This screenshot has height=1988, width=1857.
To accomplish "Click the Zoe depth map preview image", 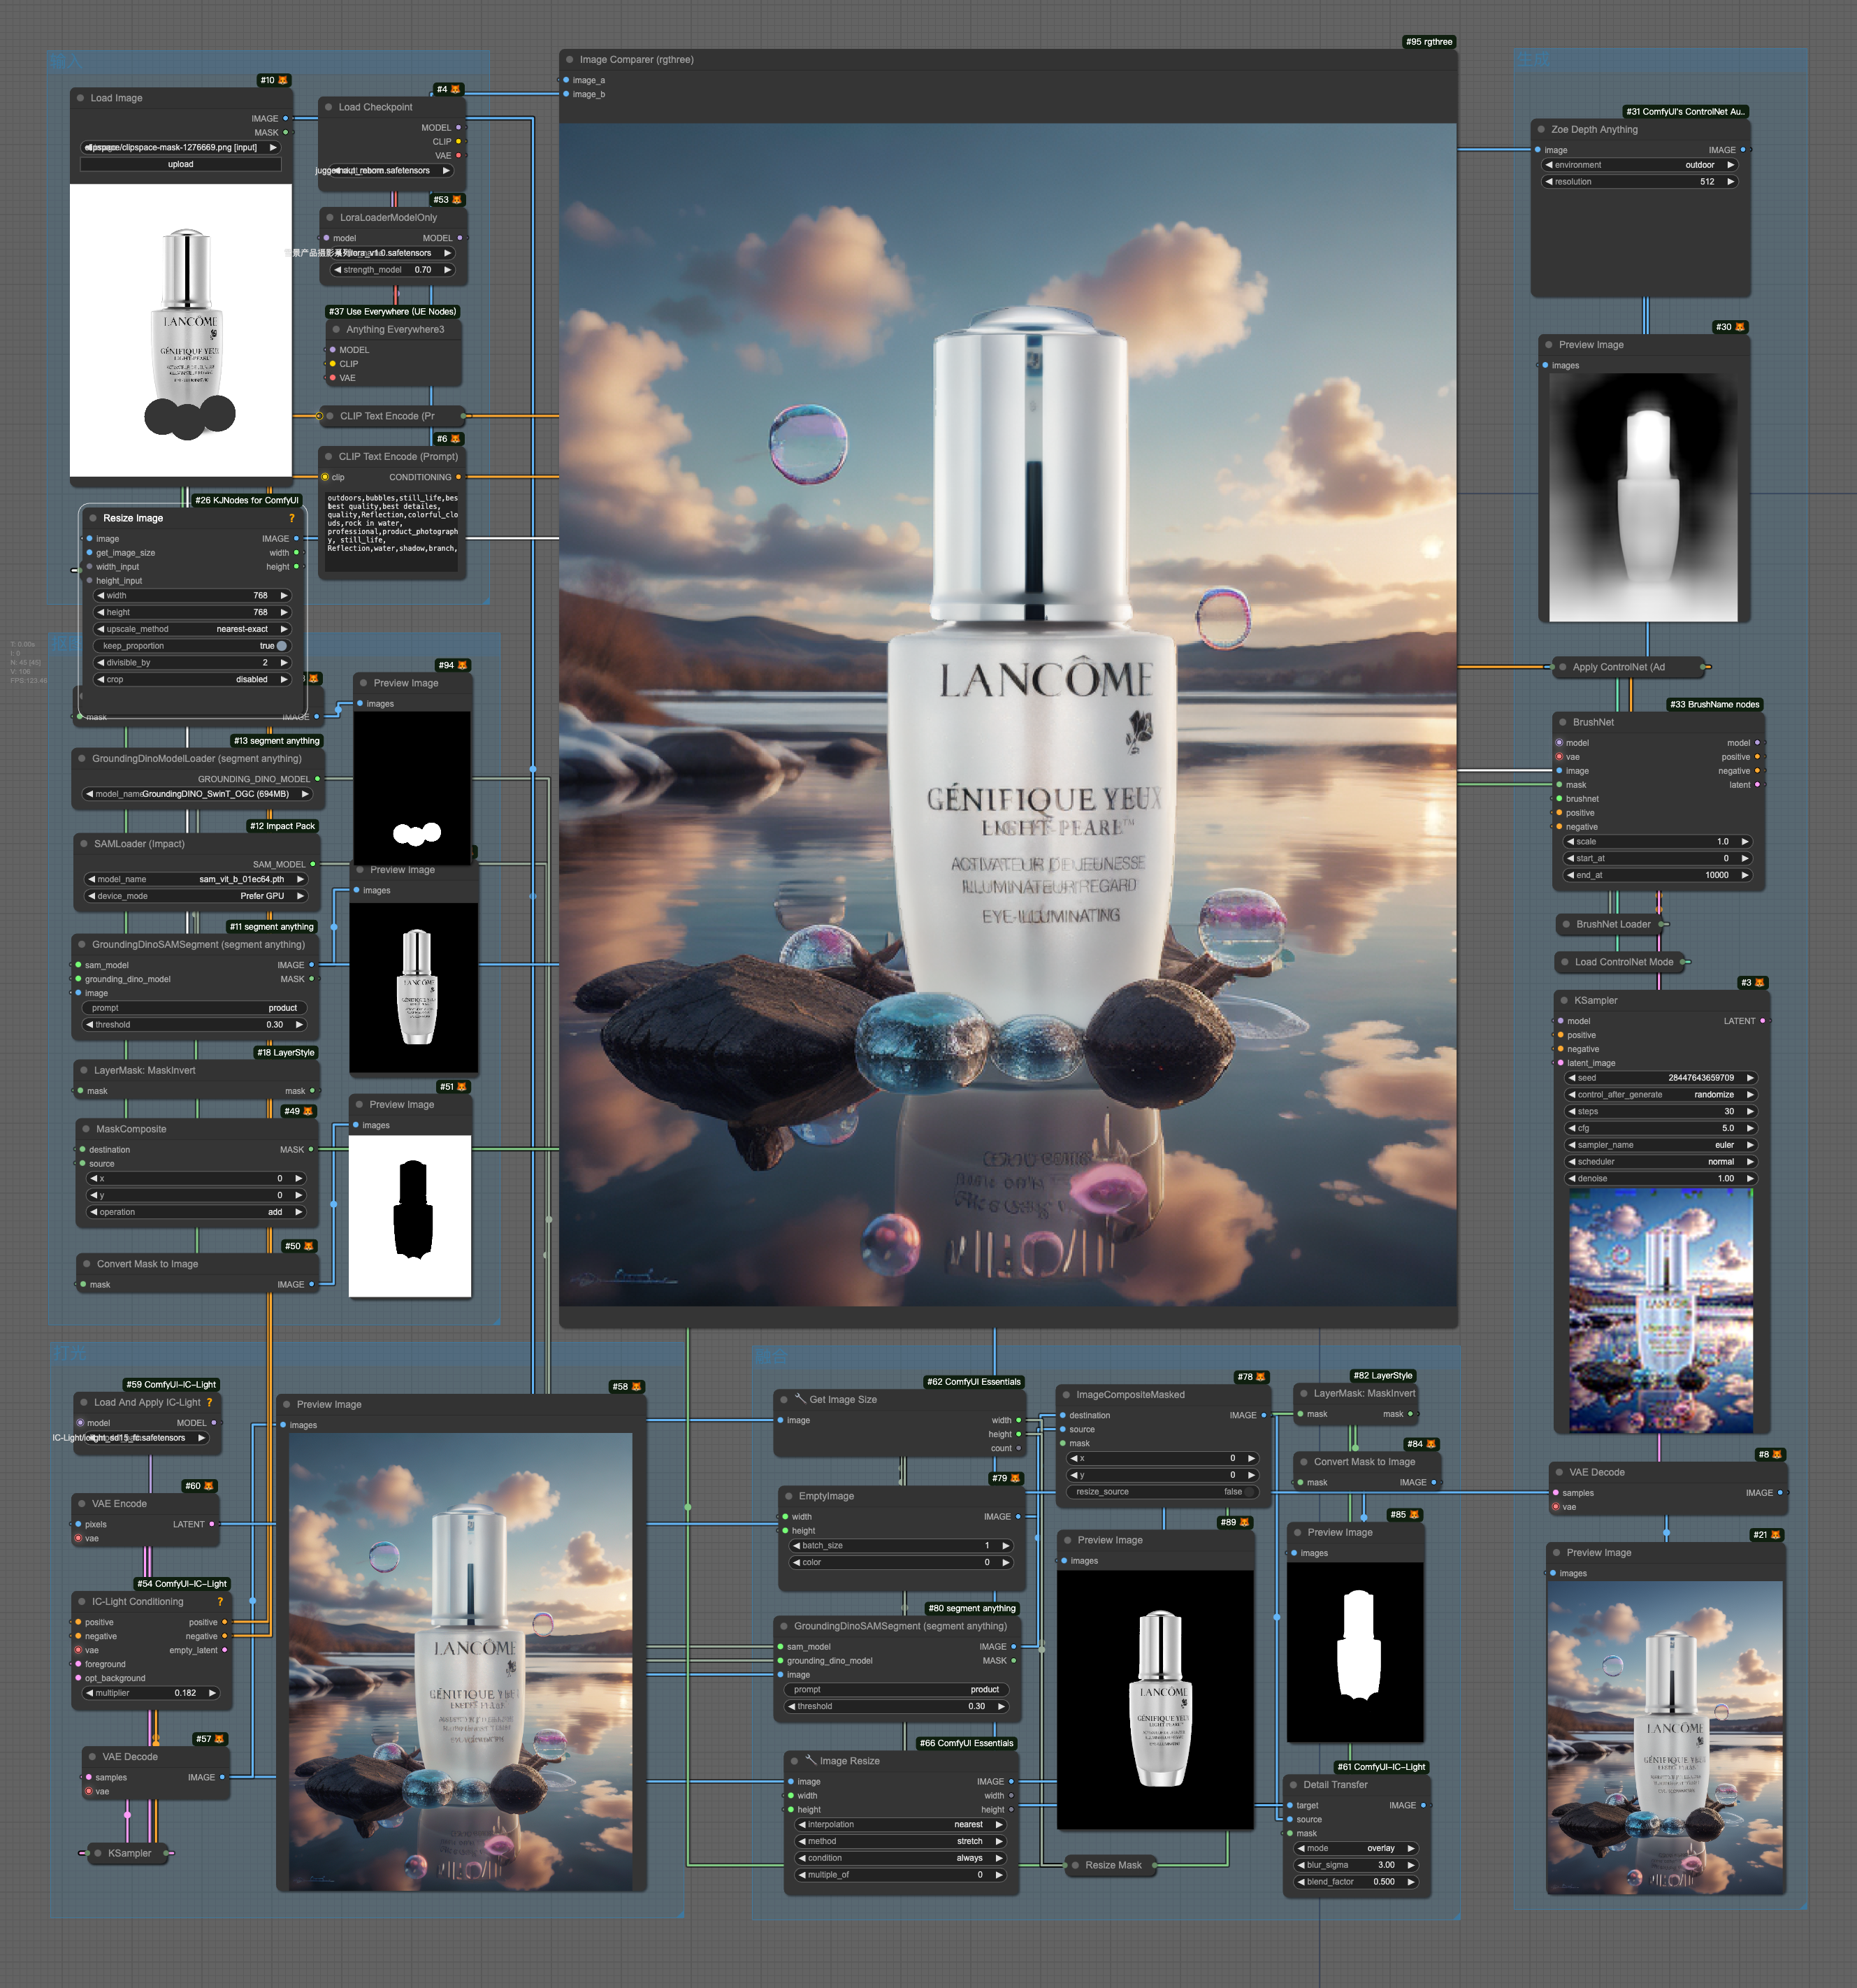I will (1643, 497).
